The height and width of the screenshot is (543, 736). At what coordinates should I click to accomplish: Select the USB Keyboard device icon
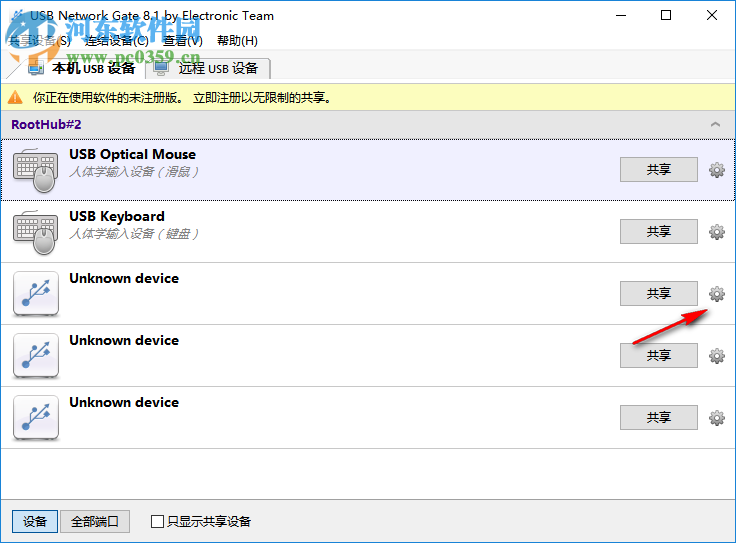pyautogui.click(x=36, y=232)
